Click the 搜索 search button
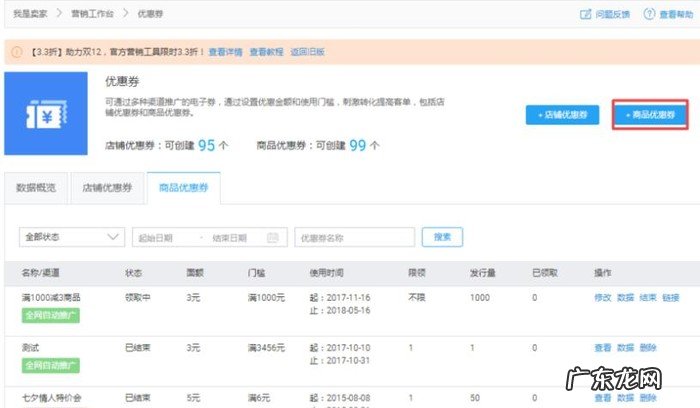 [442, 237]
